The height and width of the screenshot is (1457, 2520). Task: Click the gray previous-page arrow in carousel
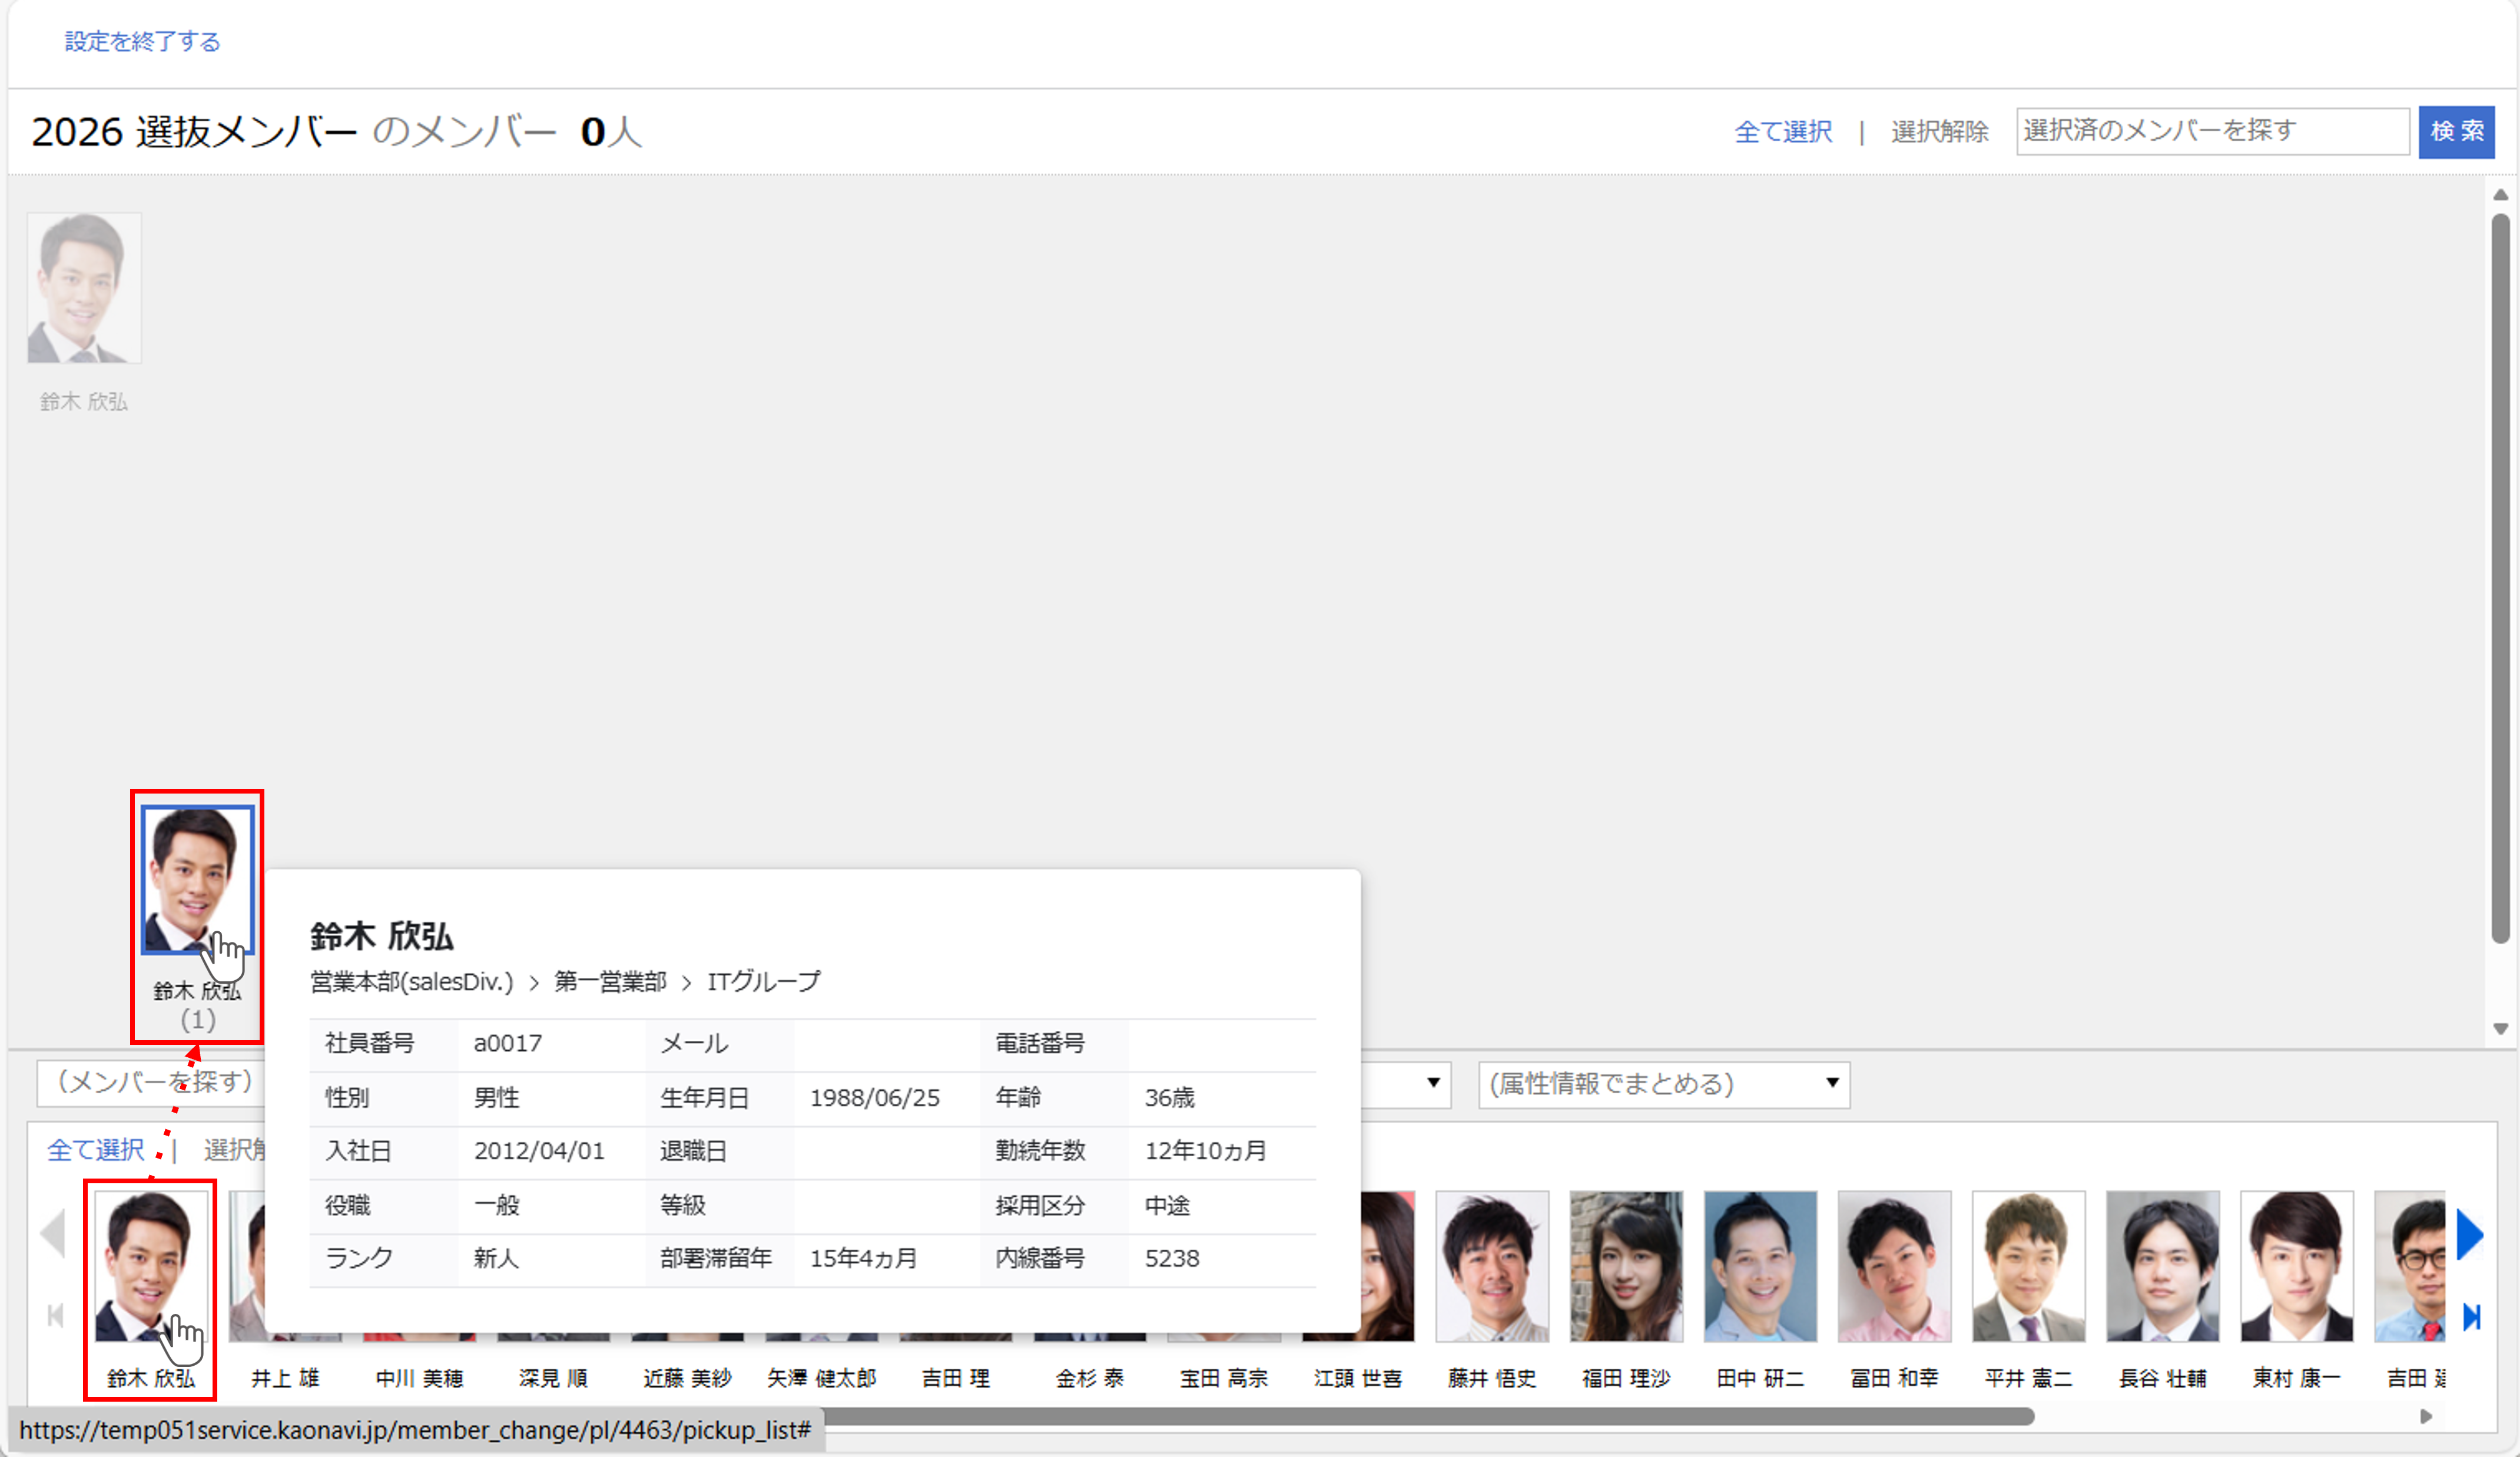pos(53,1234)
